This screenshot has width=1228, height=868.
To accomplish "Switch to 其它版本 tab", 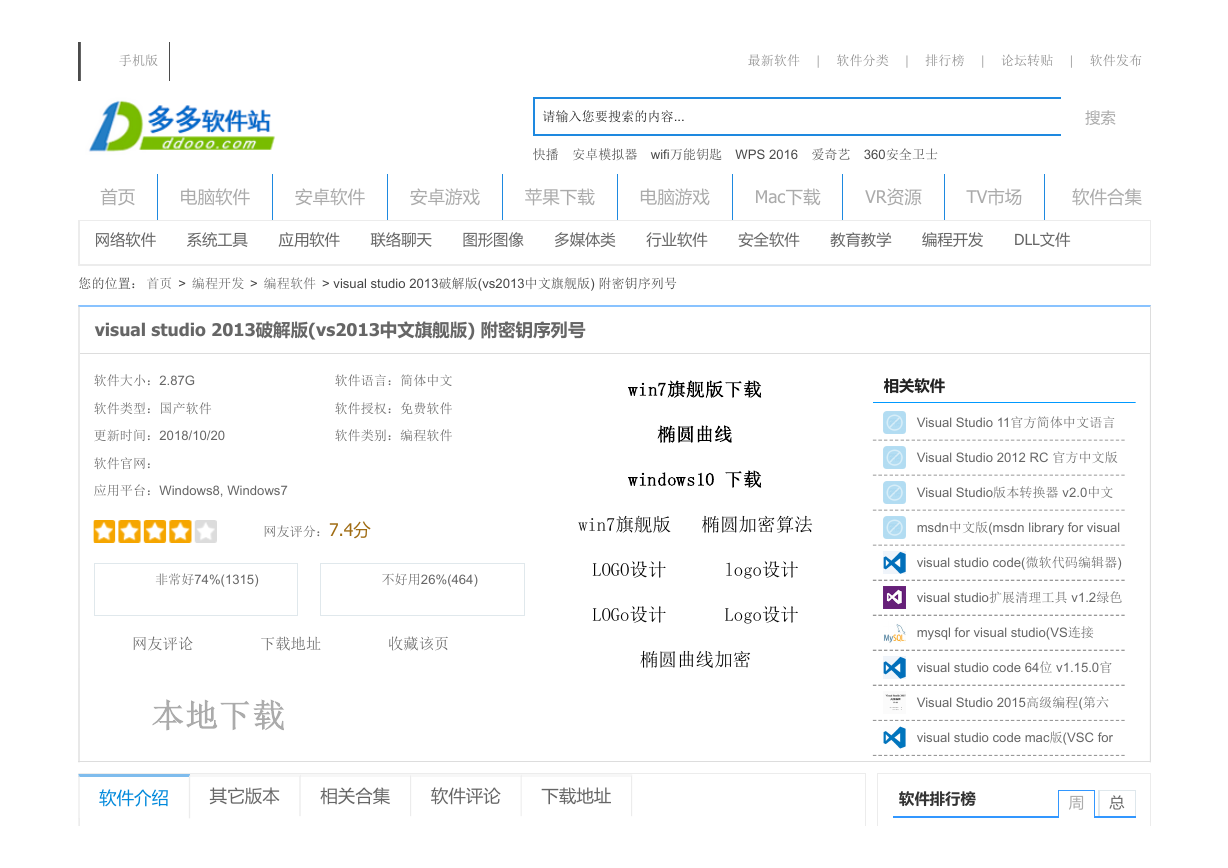I will [245, 797].
